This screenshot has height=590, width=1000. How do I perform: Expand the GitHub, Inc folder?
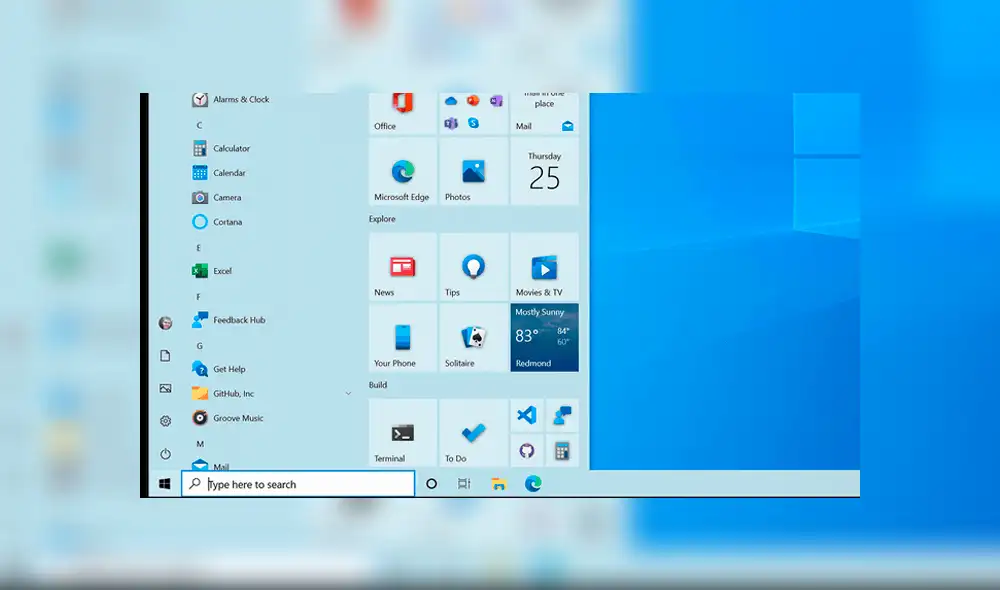(x=348, y=394)
